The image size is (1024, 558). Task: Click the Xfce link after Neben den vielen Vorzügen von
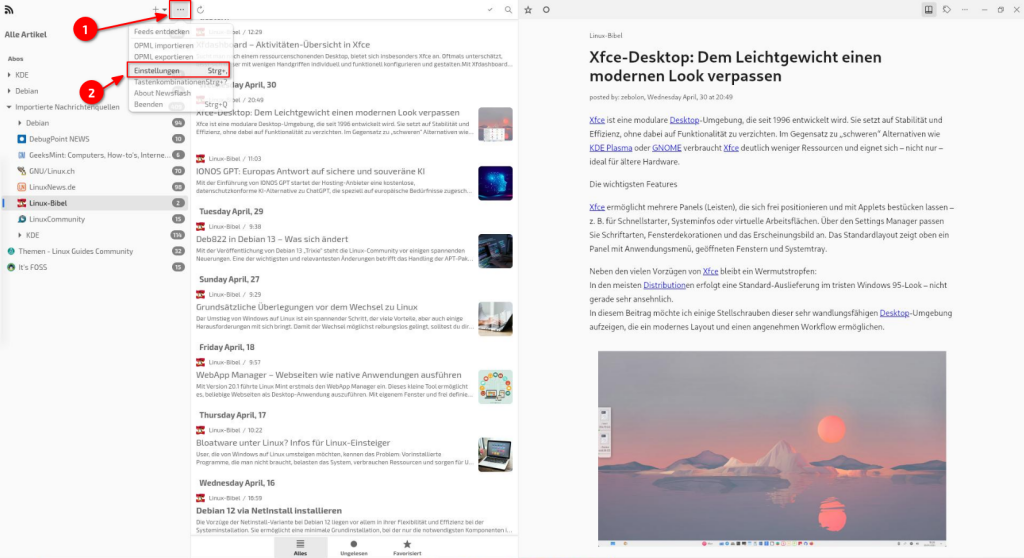(x=711, y=271)
